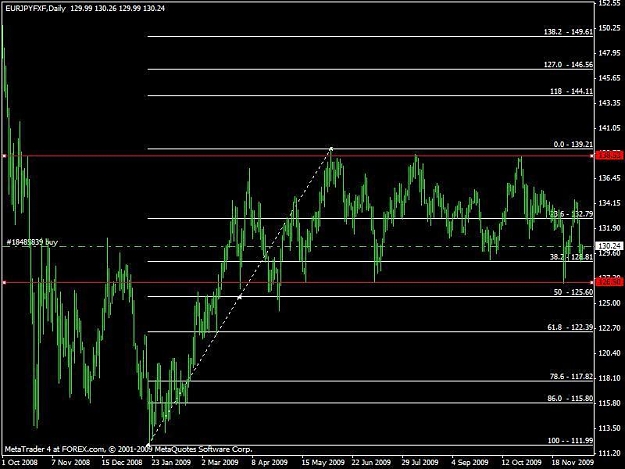This screenshot has height=469, width=625.
Task: Click 125.00 on the price axis
Action: [x=609, y=303]
